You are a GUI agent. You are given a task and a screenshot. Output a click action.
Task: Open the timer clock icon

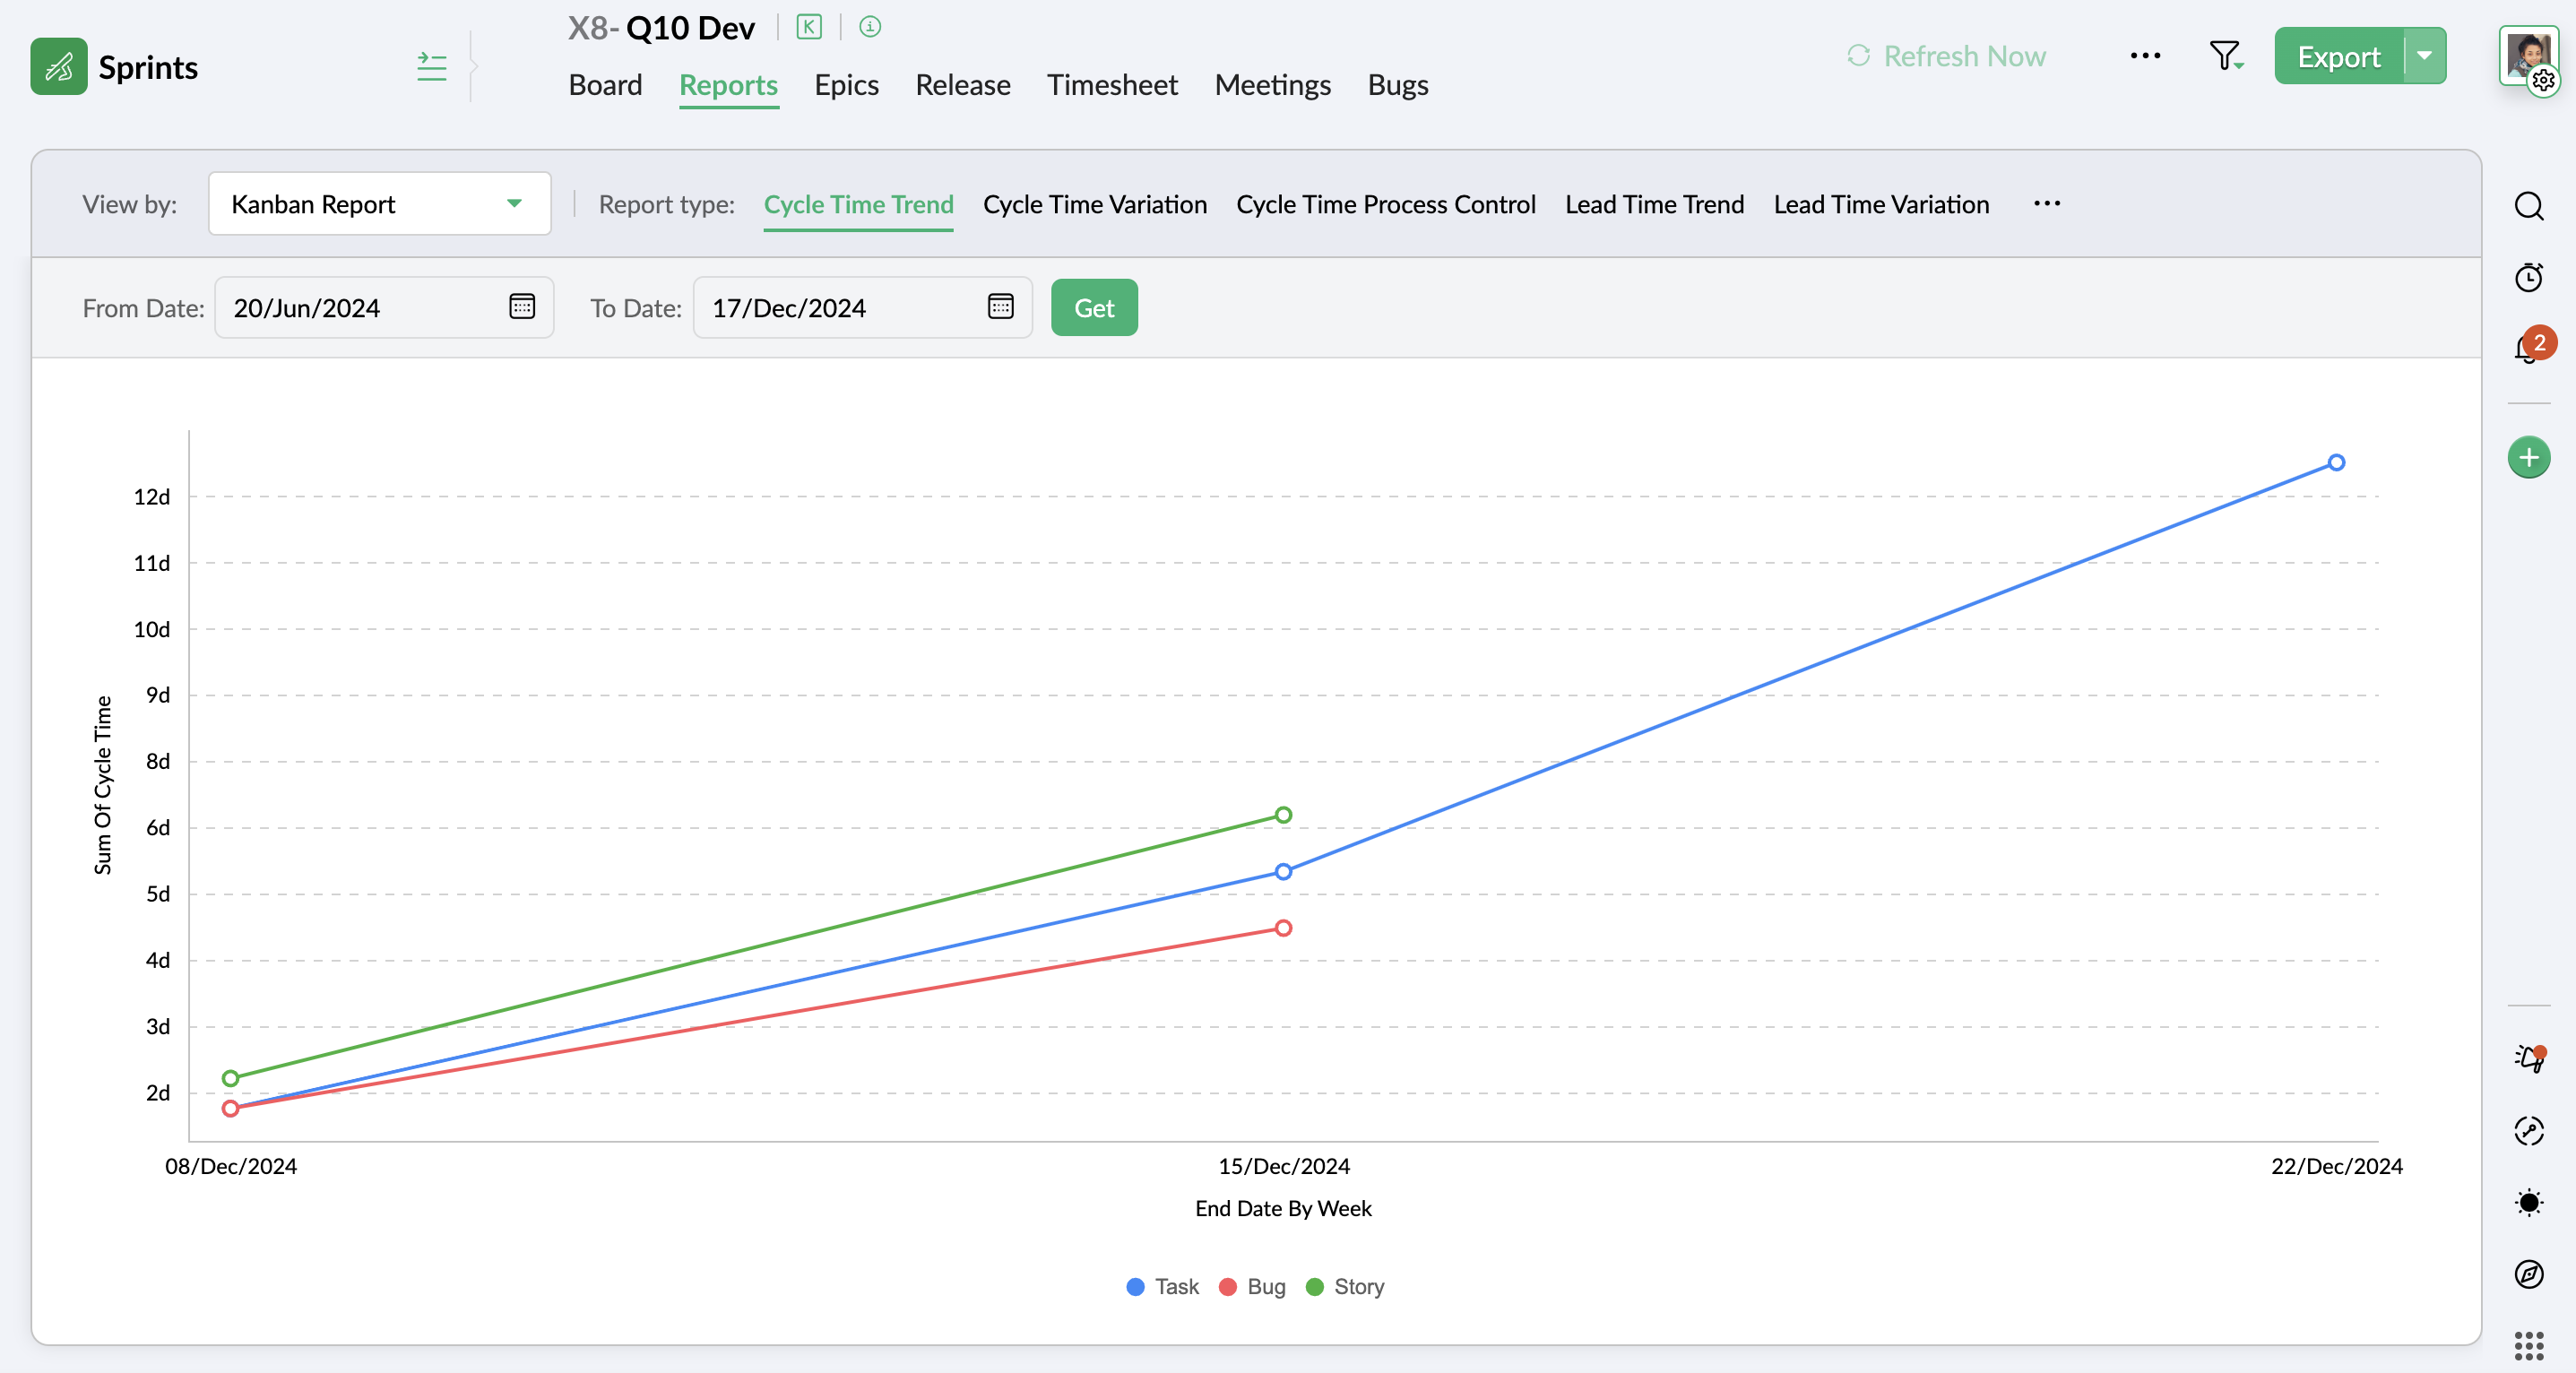2528,277
